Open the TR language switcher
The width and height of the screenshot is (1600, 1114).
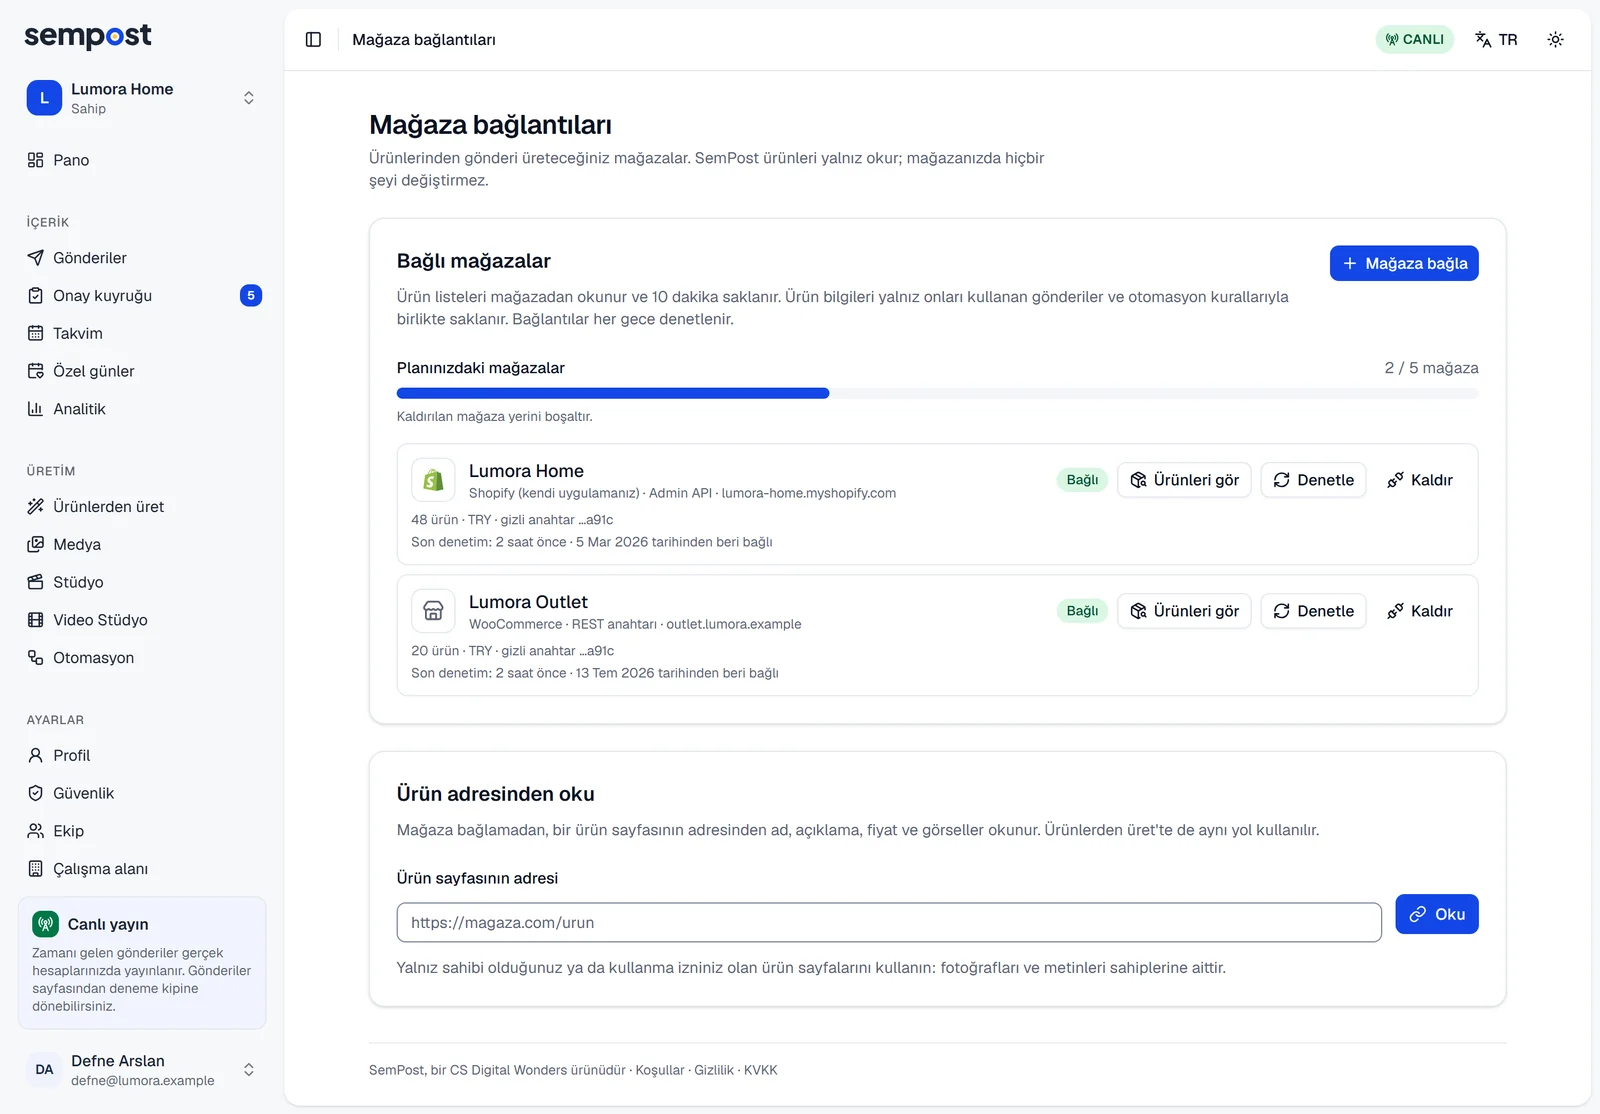(1496, 39)
